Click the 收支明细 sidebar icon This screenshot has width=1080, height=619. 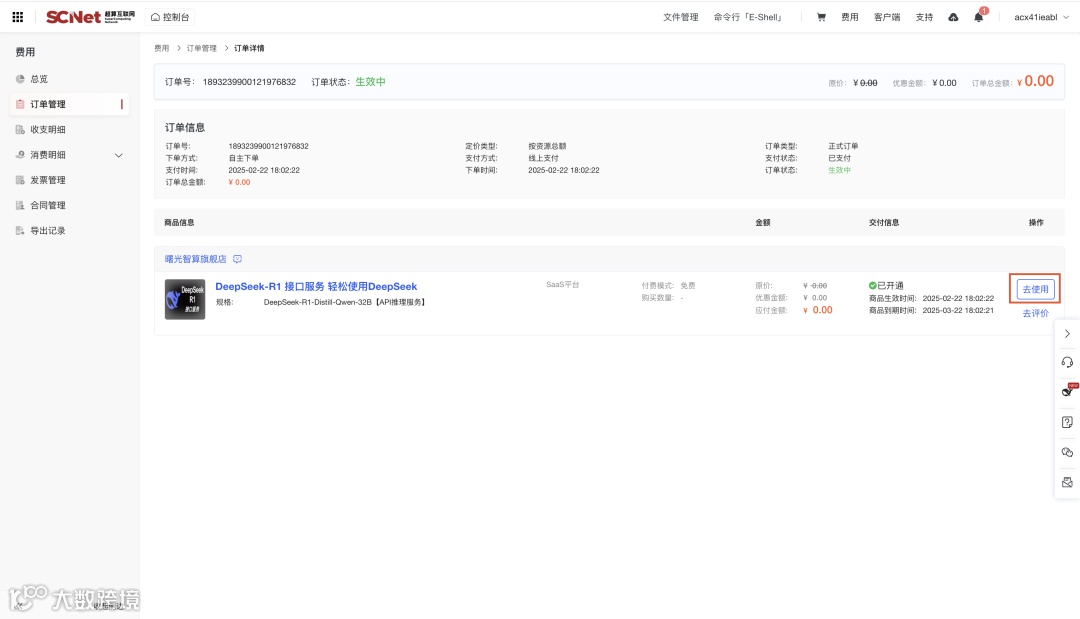[20, 129]
